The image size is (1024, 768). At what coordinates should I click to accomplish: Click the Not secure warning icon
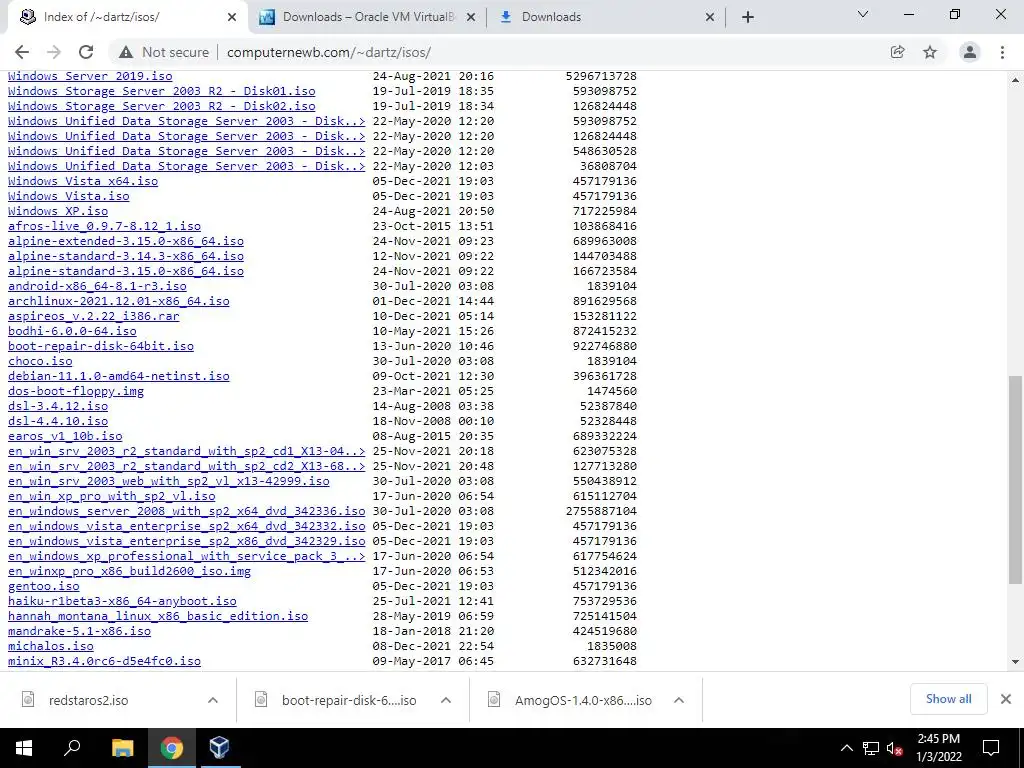click(x=126, y=52)
